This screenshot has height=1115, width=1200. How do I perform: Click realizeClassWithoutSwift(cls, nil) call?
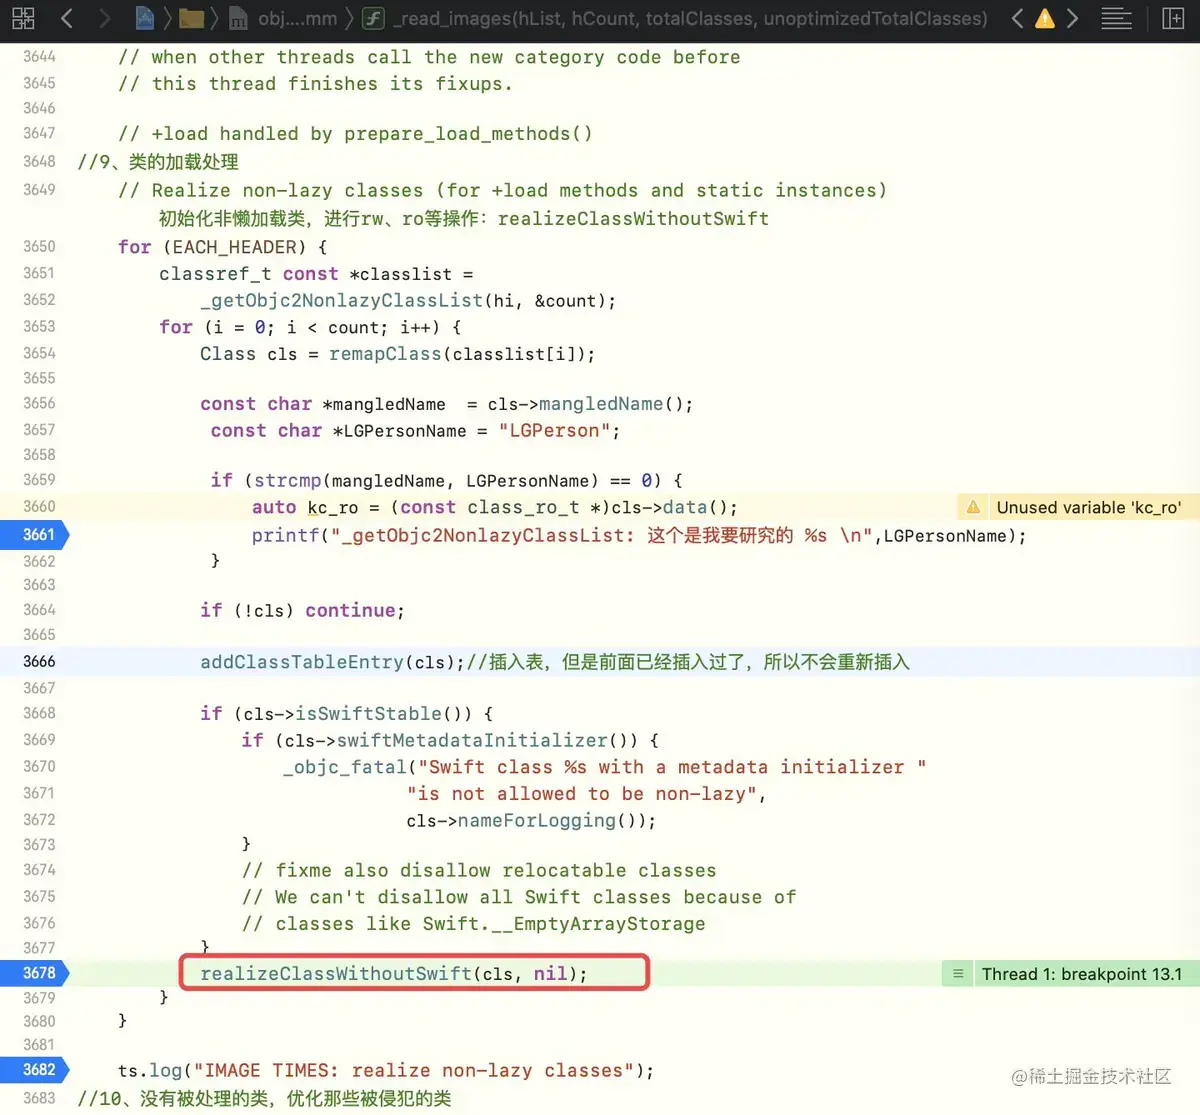[394, 973]
